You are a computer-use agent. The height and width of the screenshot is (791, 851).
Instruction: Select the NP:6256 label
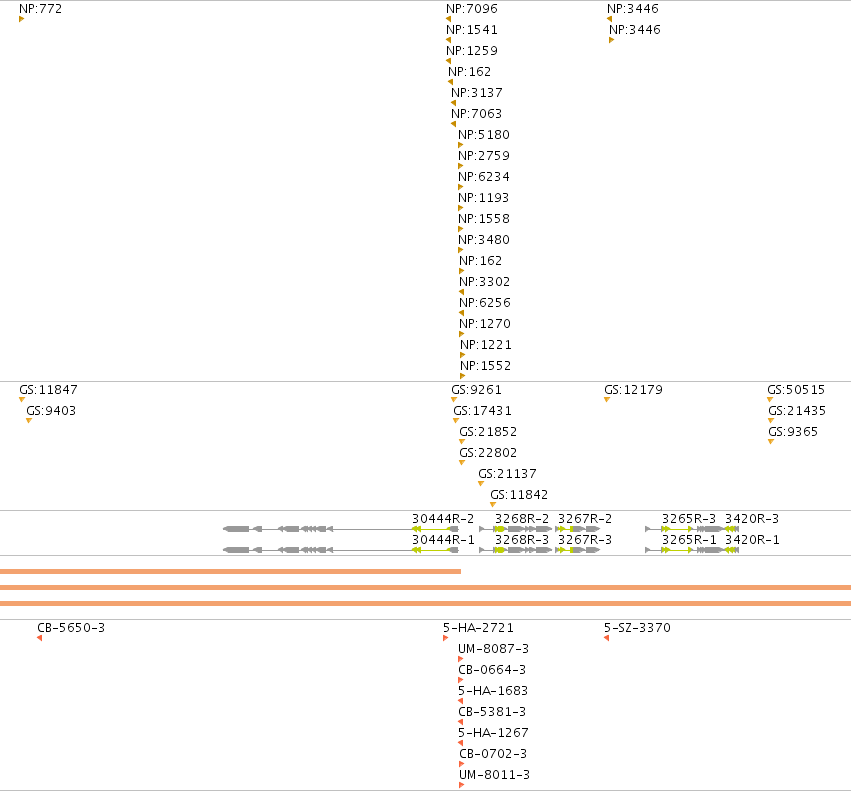[x=485, y=302]
